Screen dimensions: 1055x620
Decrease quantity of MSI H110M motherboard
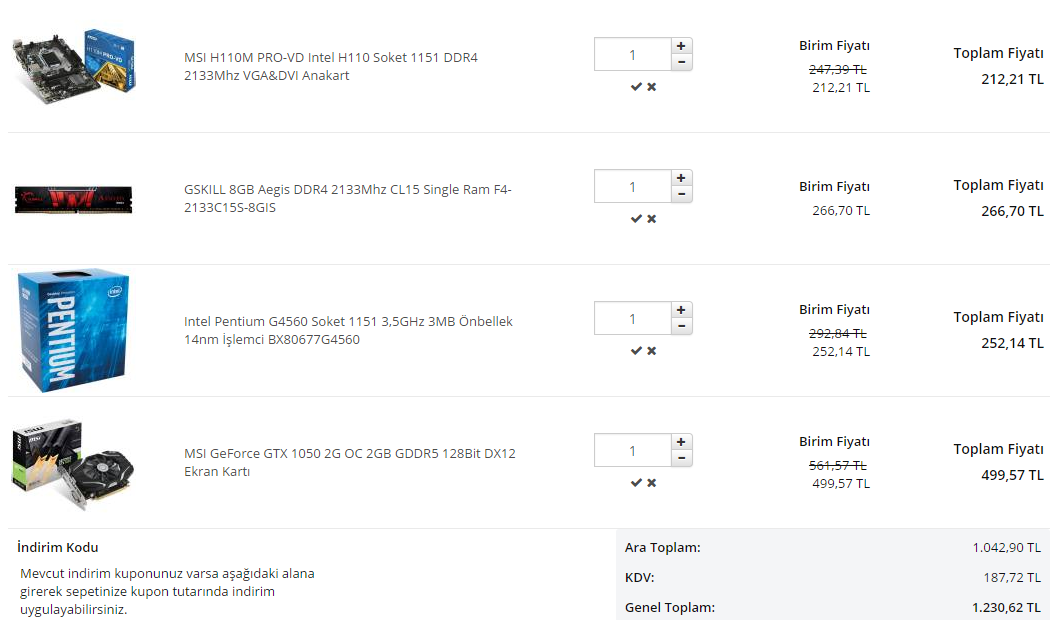click(681, 62)
